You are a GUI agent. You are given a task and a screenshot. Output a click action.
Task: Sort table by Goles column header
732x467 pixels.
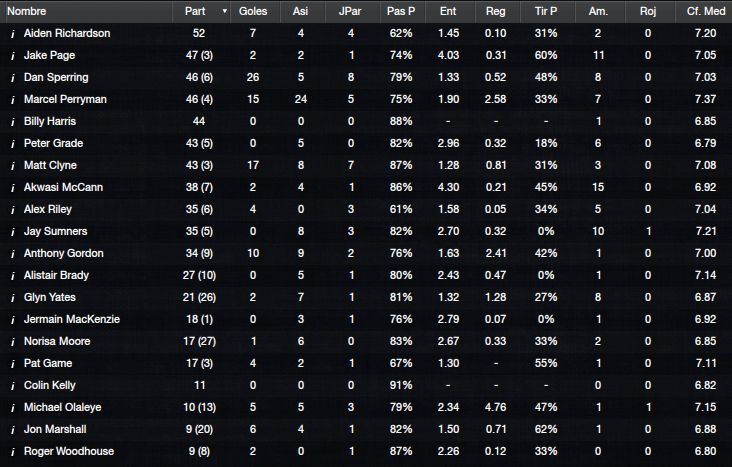254,11
